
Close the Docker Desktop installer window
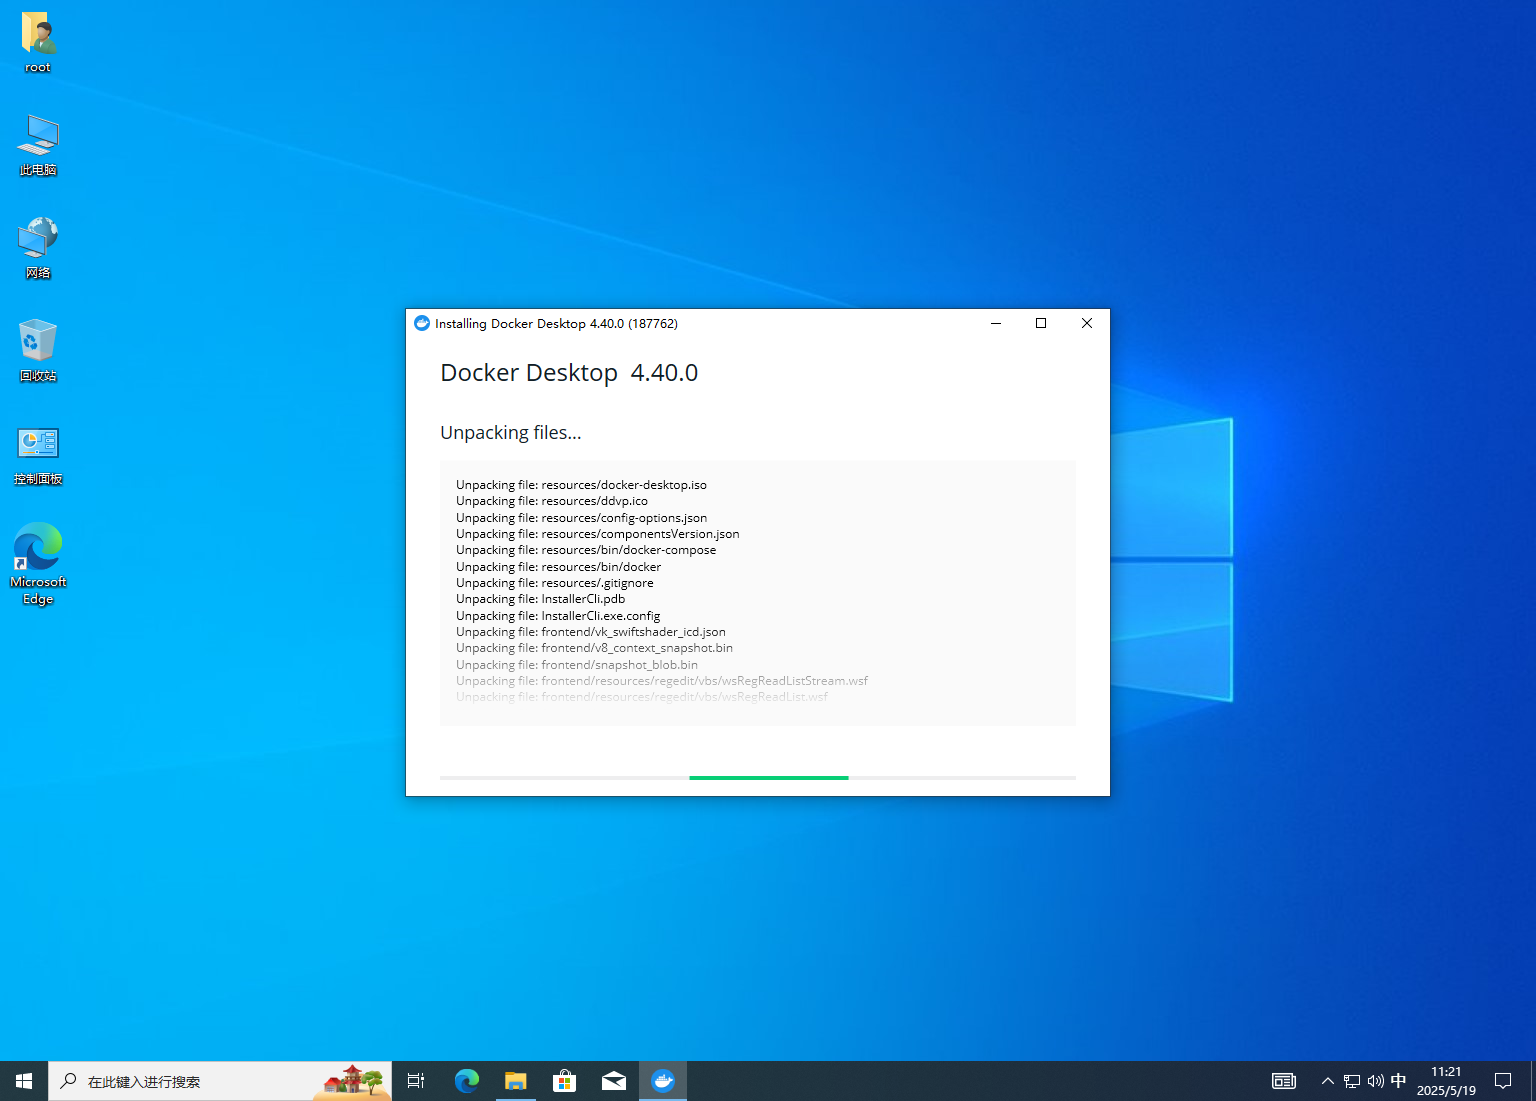point(1087,323)
